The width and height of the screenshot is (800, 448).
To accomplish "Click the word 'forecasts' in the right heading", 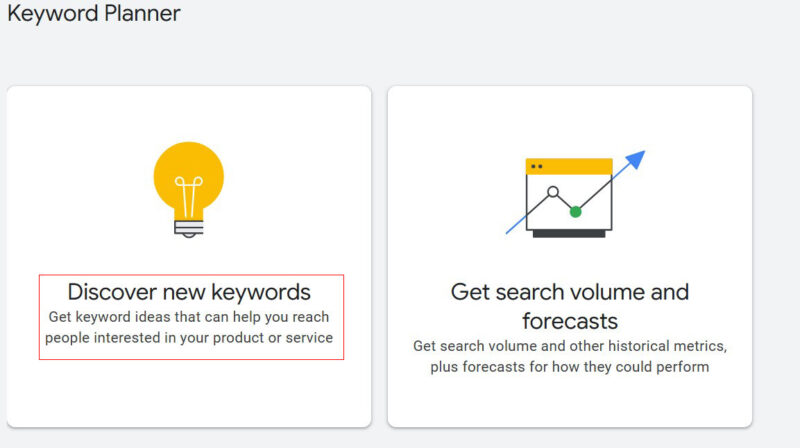I will point(569,321).
